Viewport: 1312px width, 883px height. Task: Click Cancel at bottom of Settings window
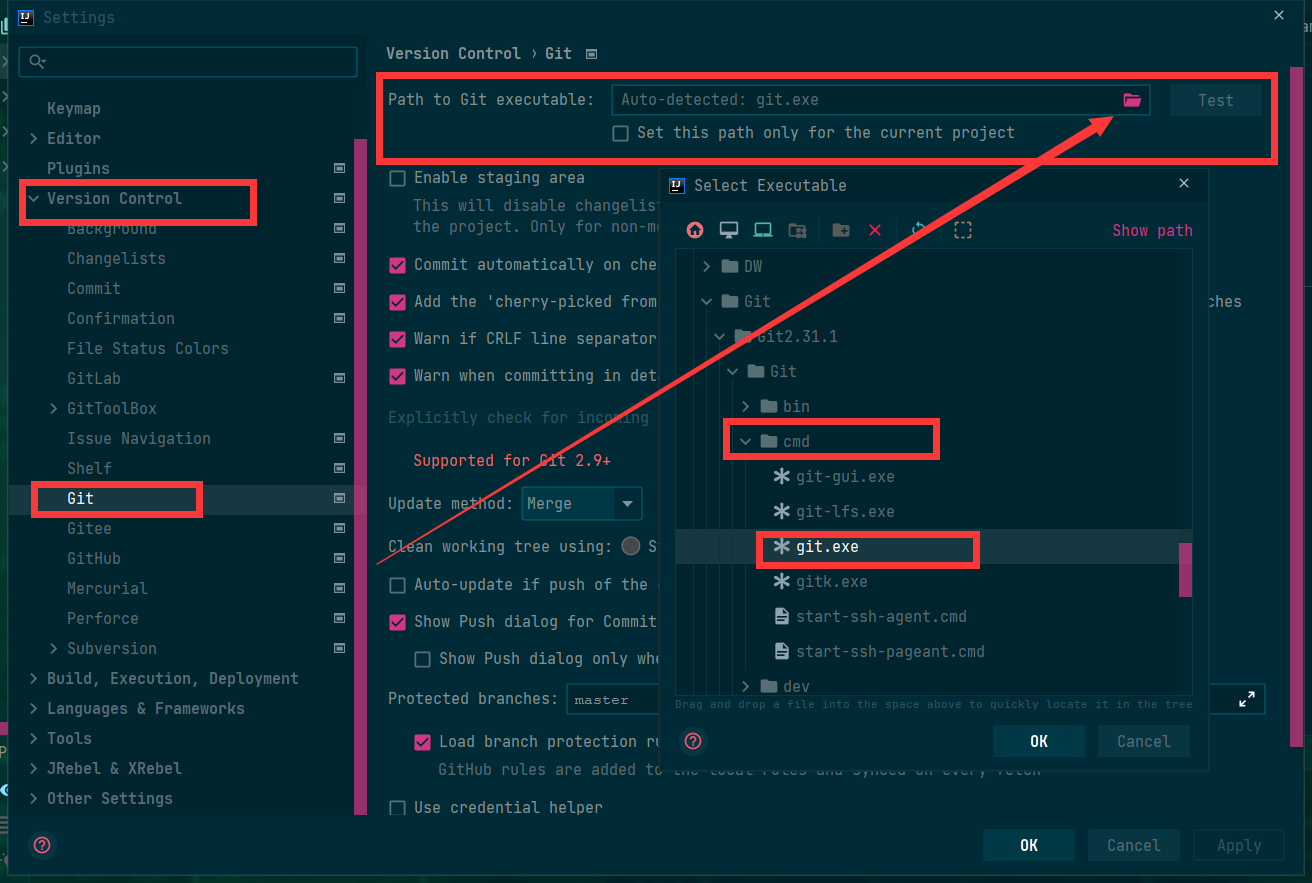(x=1133, y=845)
